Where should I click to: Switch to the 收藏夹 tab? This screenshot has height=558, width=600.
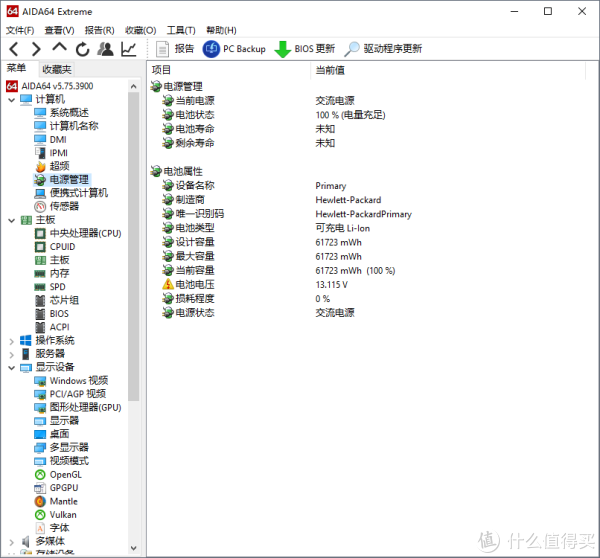click(x=57, y=69)
